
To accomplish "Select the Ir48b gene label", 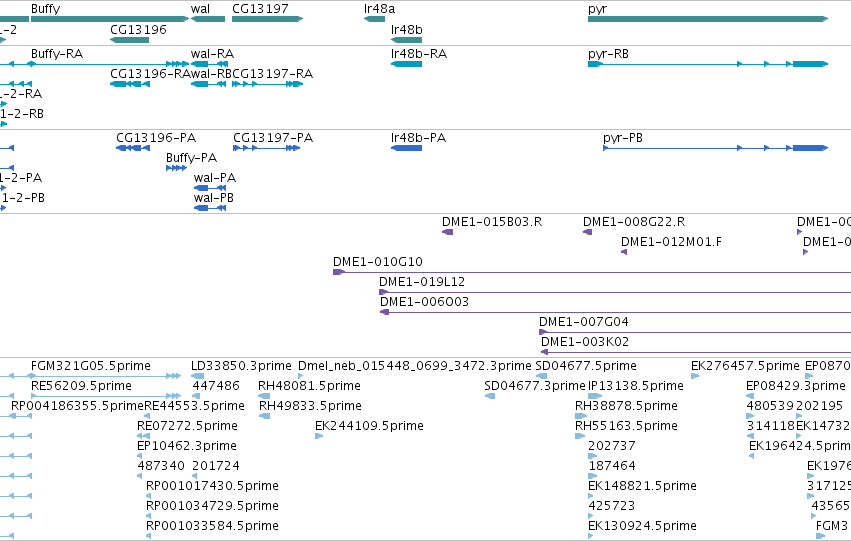I will [x=407, y=29].
